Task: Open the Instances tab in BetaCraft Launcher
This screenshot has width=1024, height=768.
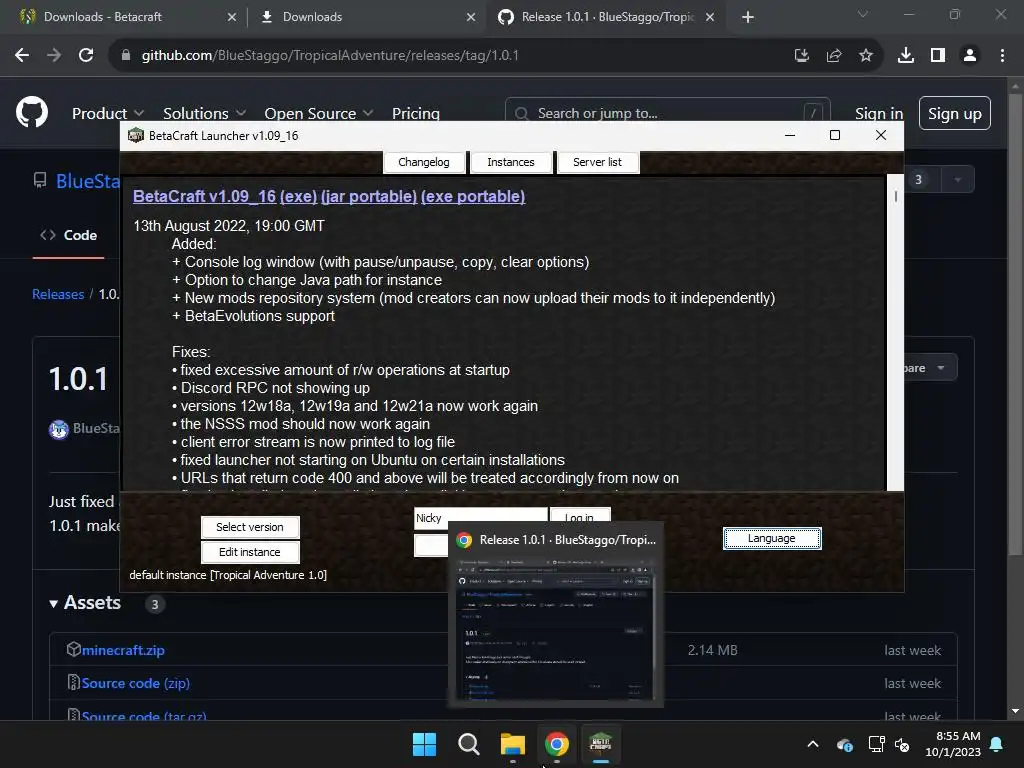Action: tap(511, 162)
